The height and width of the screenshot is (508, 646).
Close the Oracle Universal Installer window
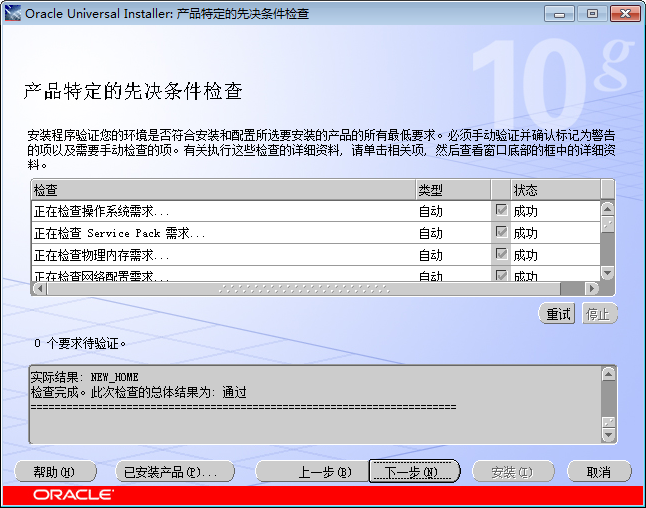[x=625, y=14]
